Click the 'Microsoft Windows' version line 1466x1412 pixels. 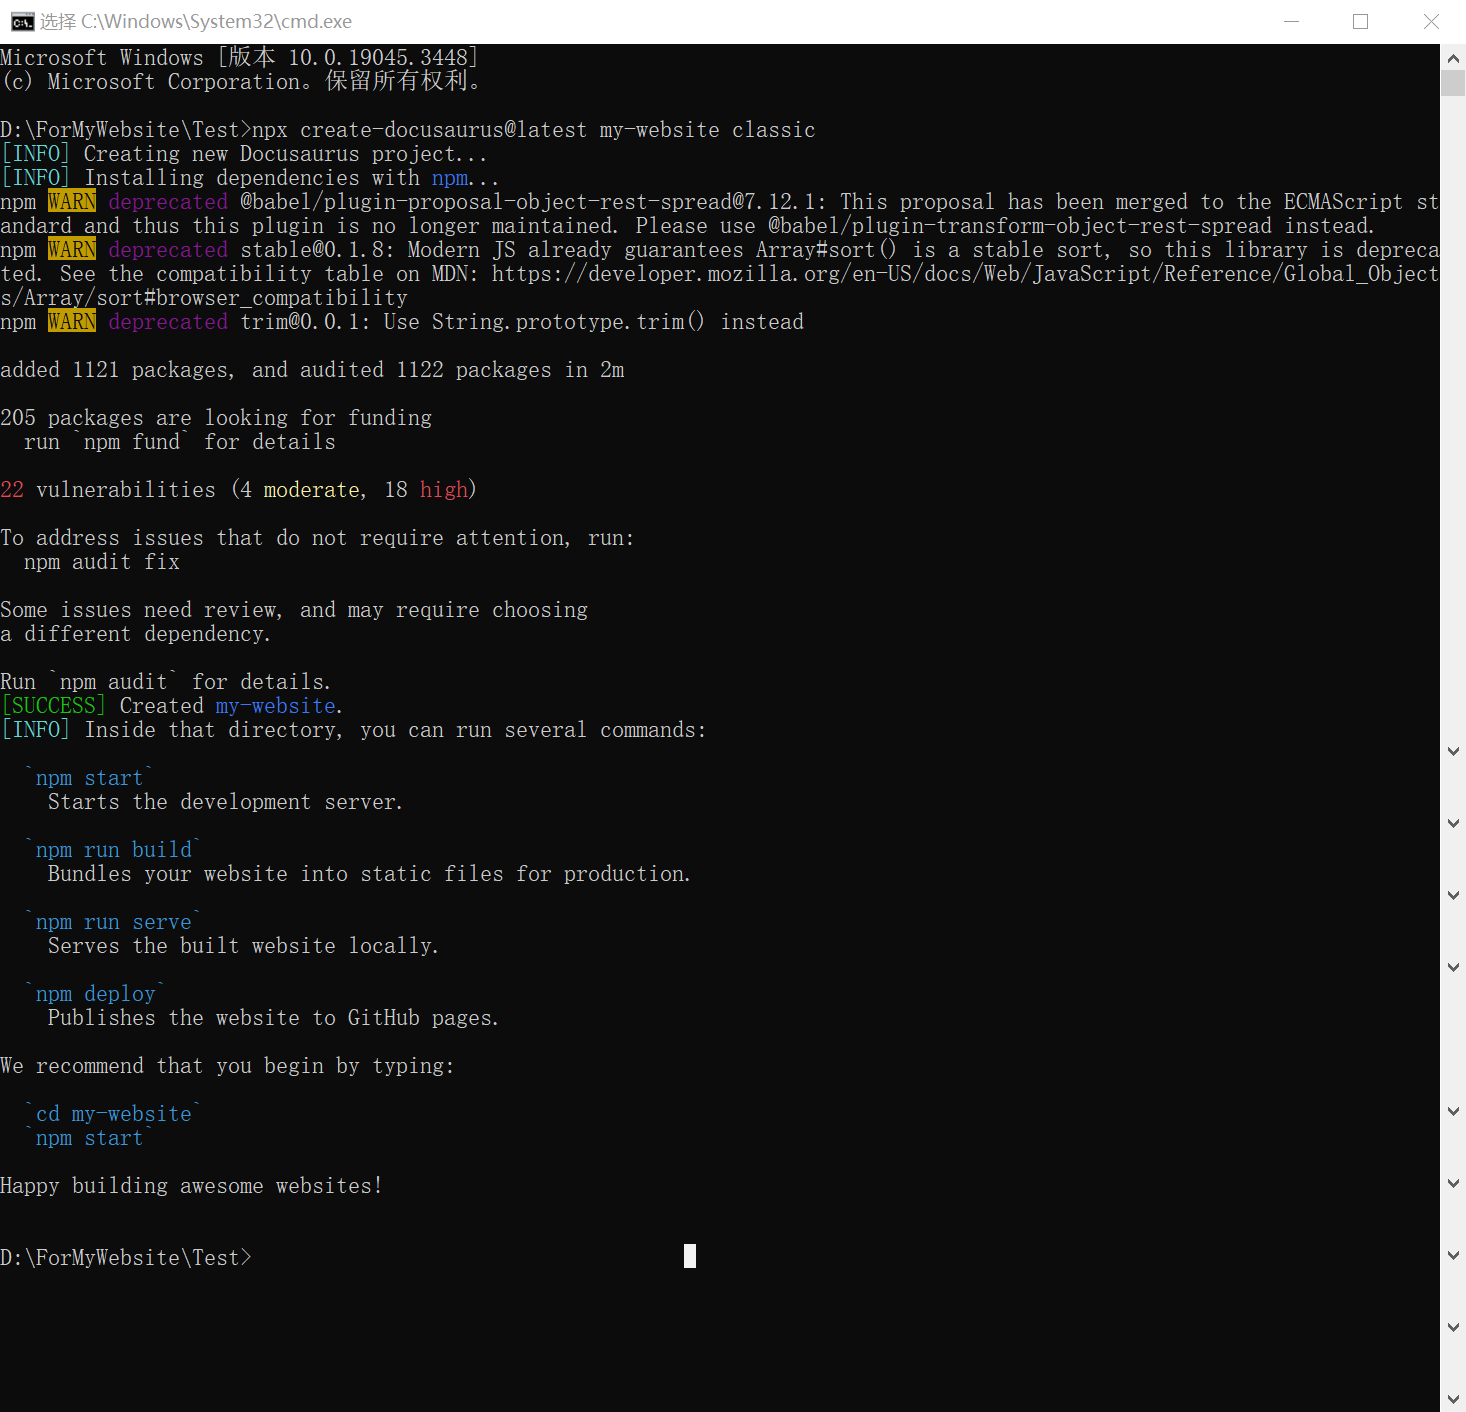[x=240, y=58]
